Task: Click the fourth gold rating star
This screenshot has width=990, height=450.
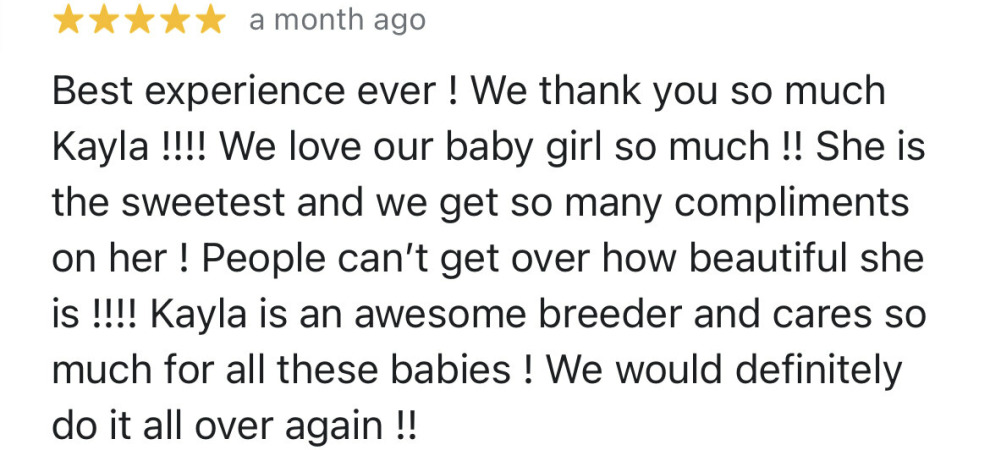Action: coord(174,20)
